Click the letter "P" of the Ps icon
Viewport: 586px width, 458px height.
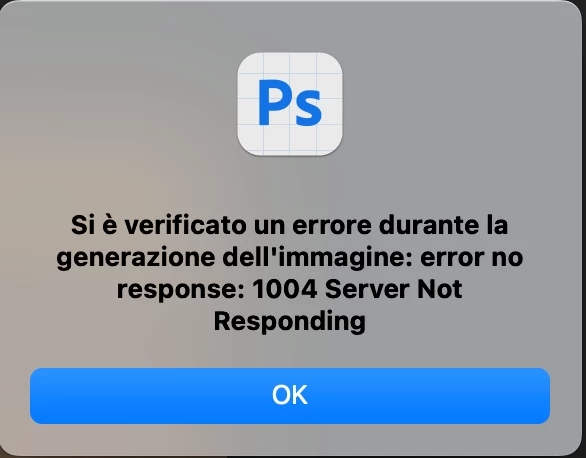tap(272, 102)
